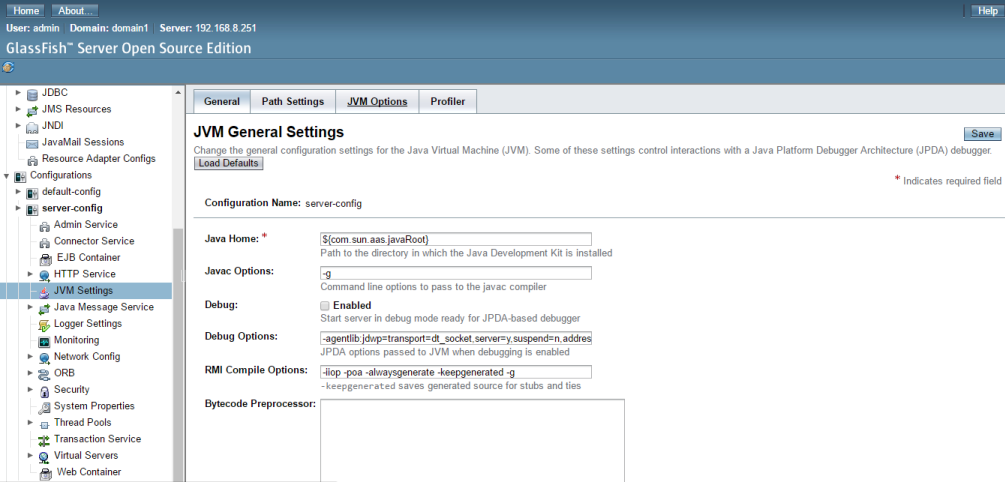
Task: Click the Admin Service icon
Action: pos(44,226)
